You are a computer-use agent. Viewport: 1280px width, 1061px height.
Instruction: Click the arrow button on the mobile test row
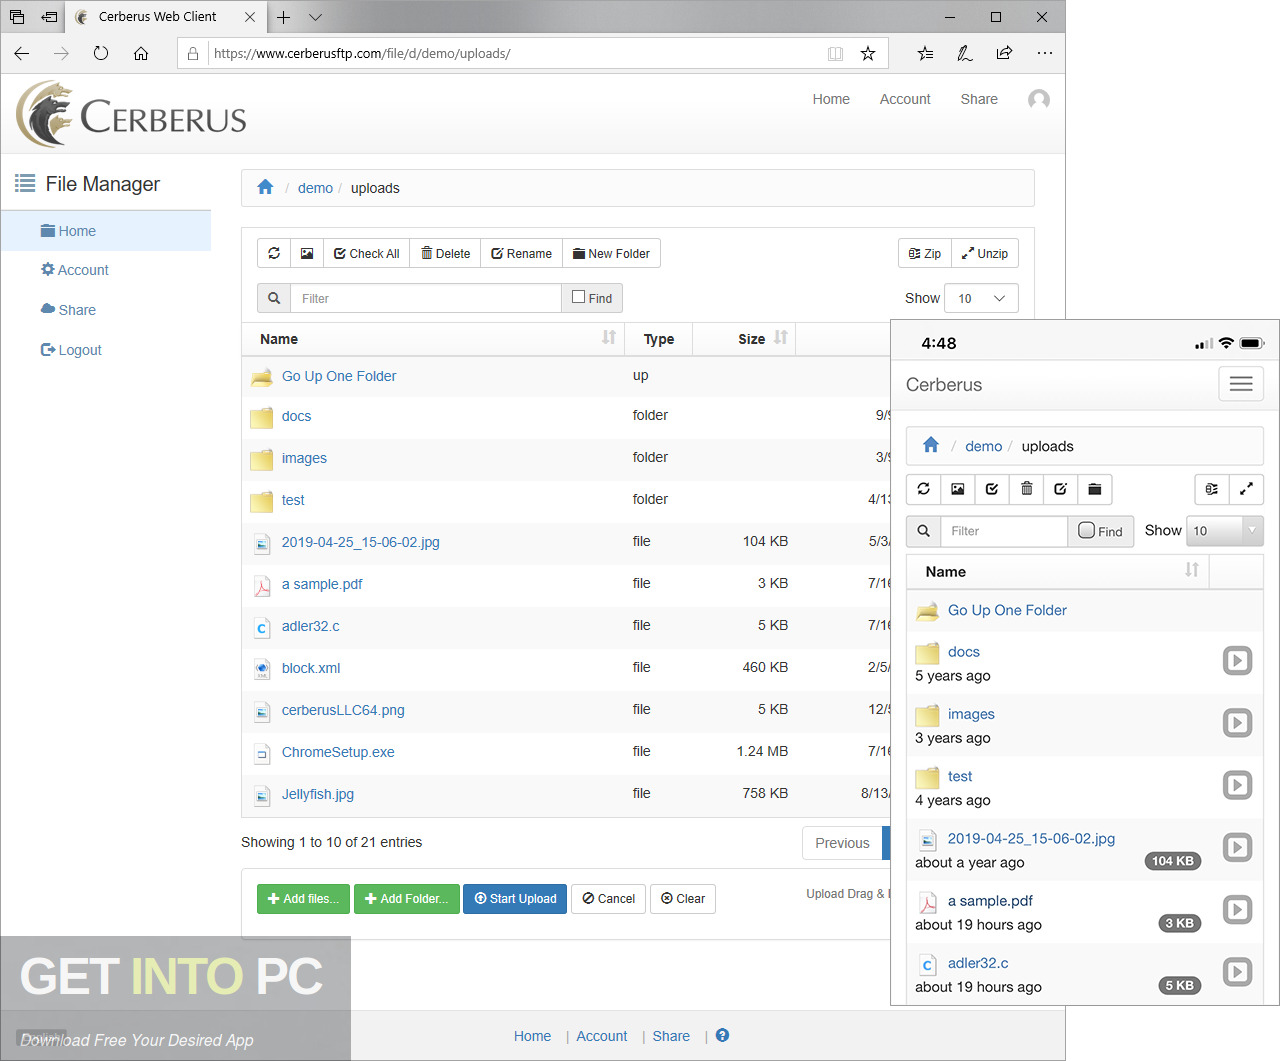point(1238,785)
